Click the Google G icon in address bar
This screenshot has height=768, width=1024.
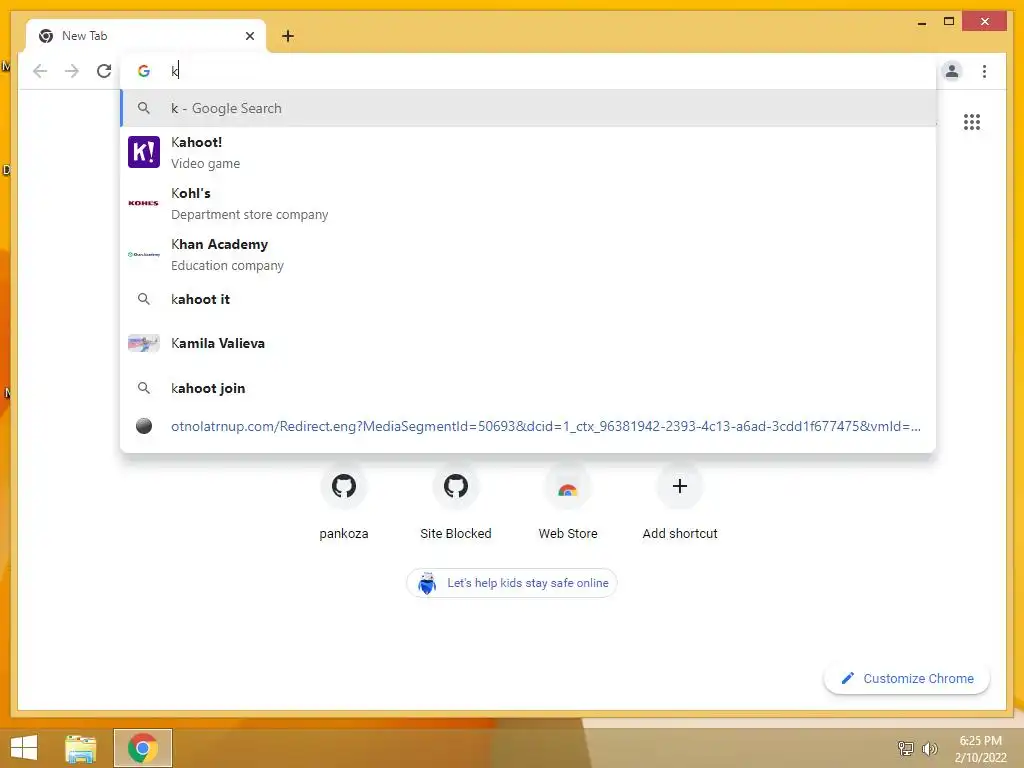click(144, 71)
